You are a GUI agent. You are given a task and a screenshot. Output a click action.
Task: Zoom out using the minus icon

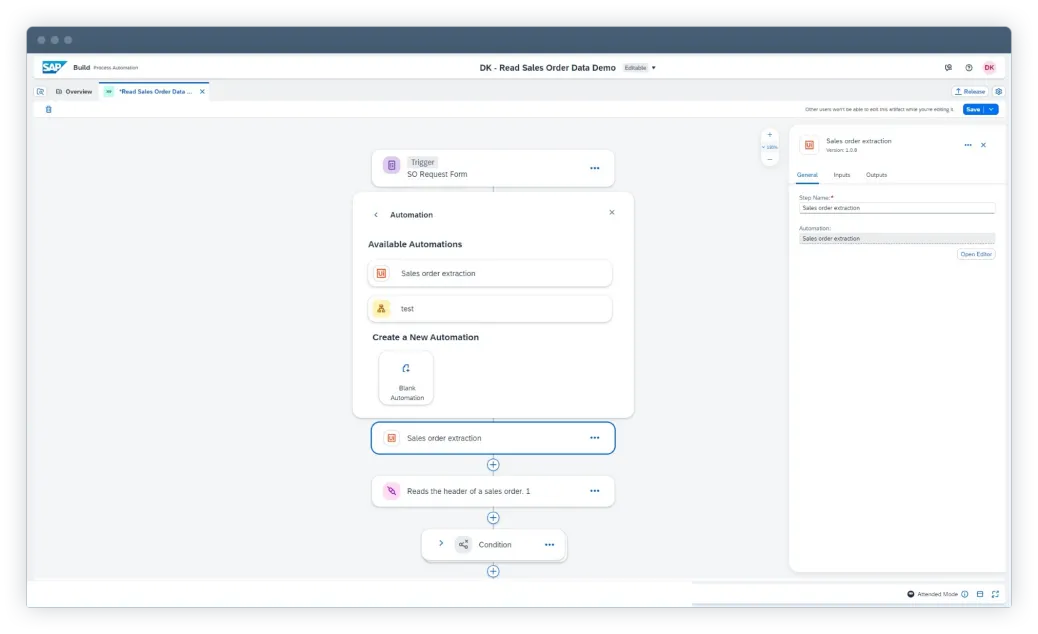[769, 158]
